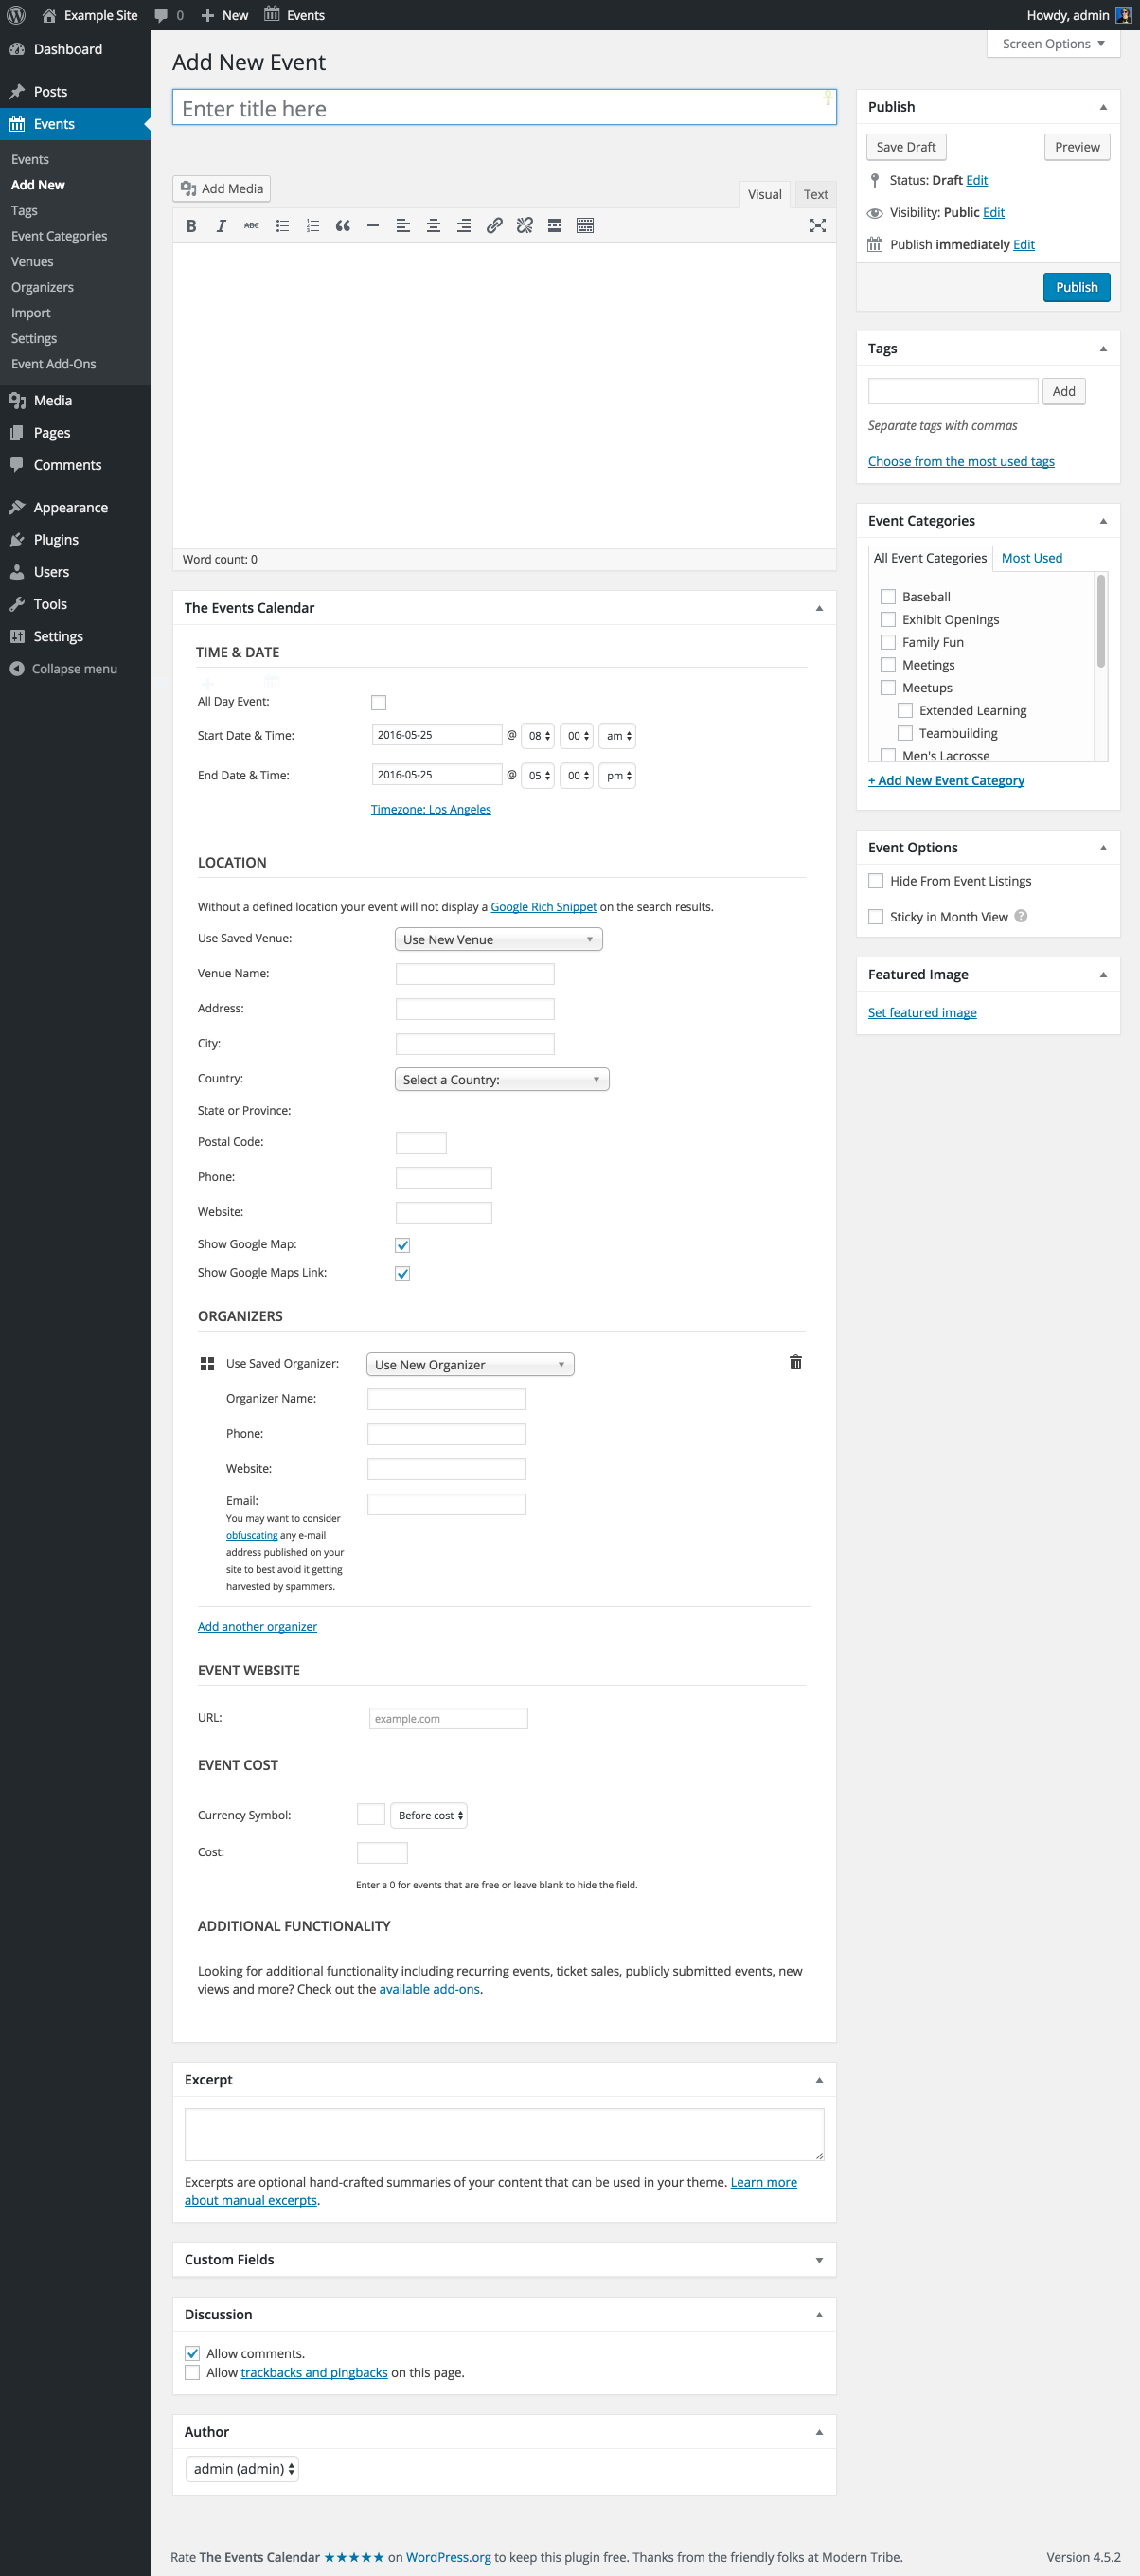
Task: Click the insert link icon
Action: (x=494, y=226)
